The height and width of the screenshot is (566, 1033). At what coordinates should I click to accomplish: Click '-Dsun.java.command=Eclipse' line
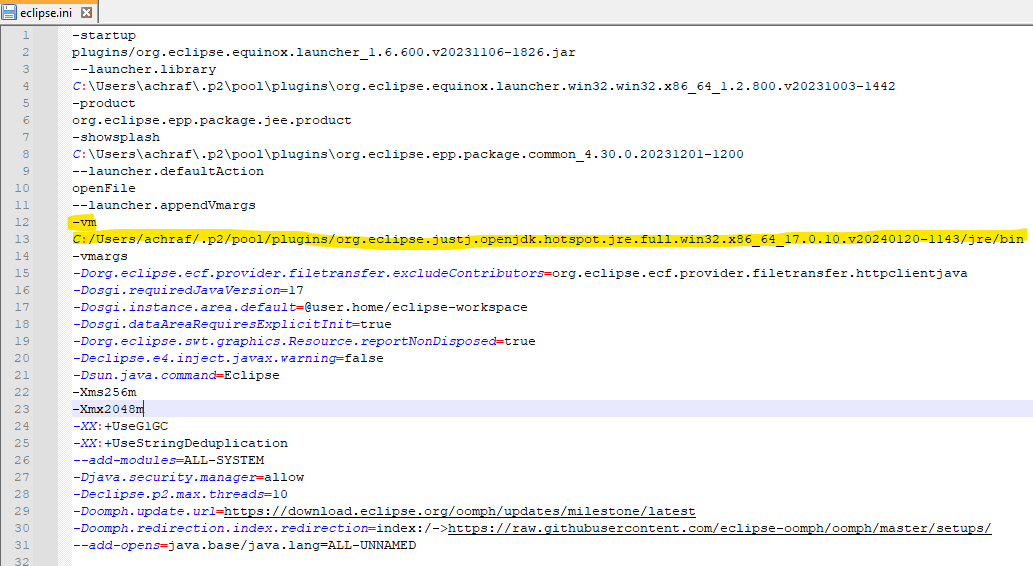coord(176,376)
